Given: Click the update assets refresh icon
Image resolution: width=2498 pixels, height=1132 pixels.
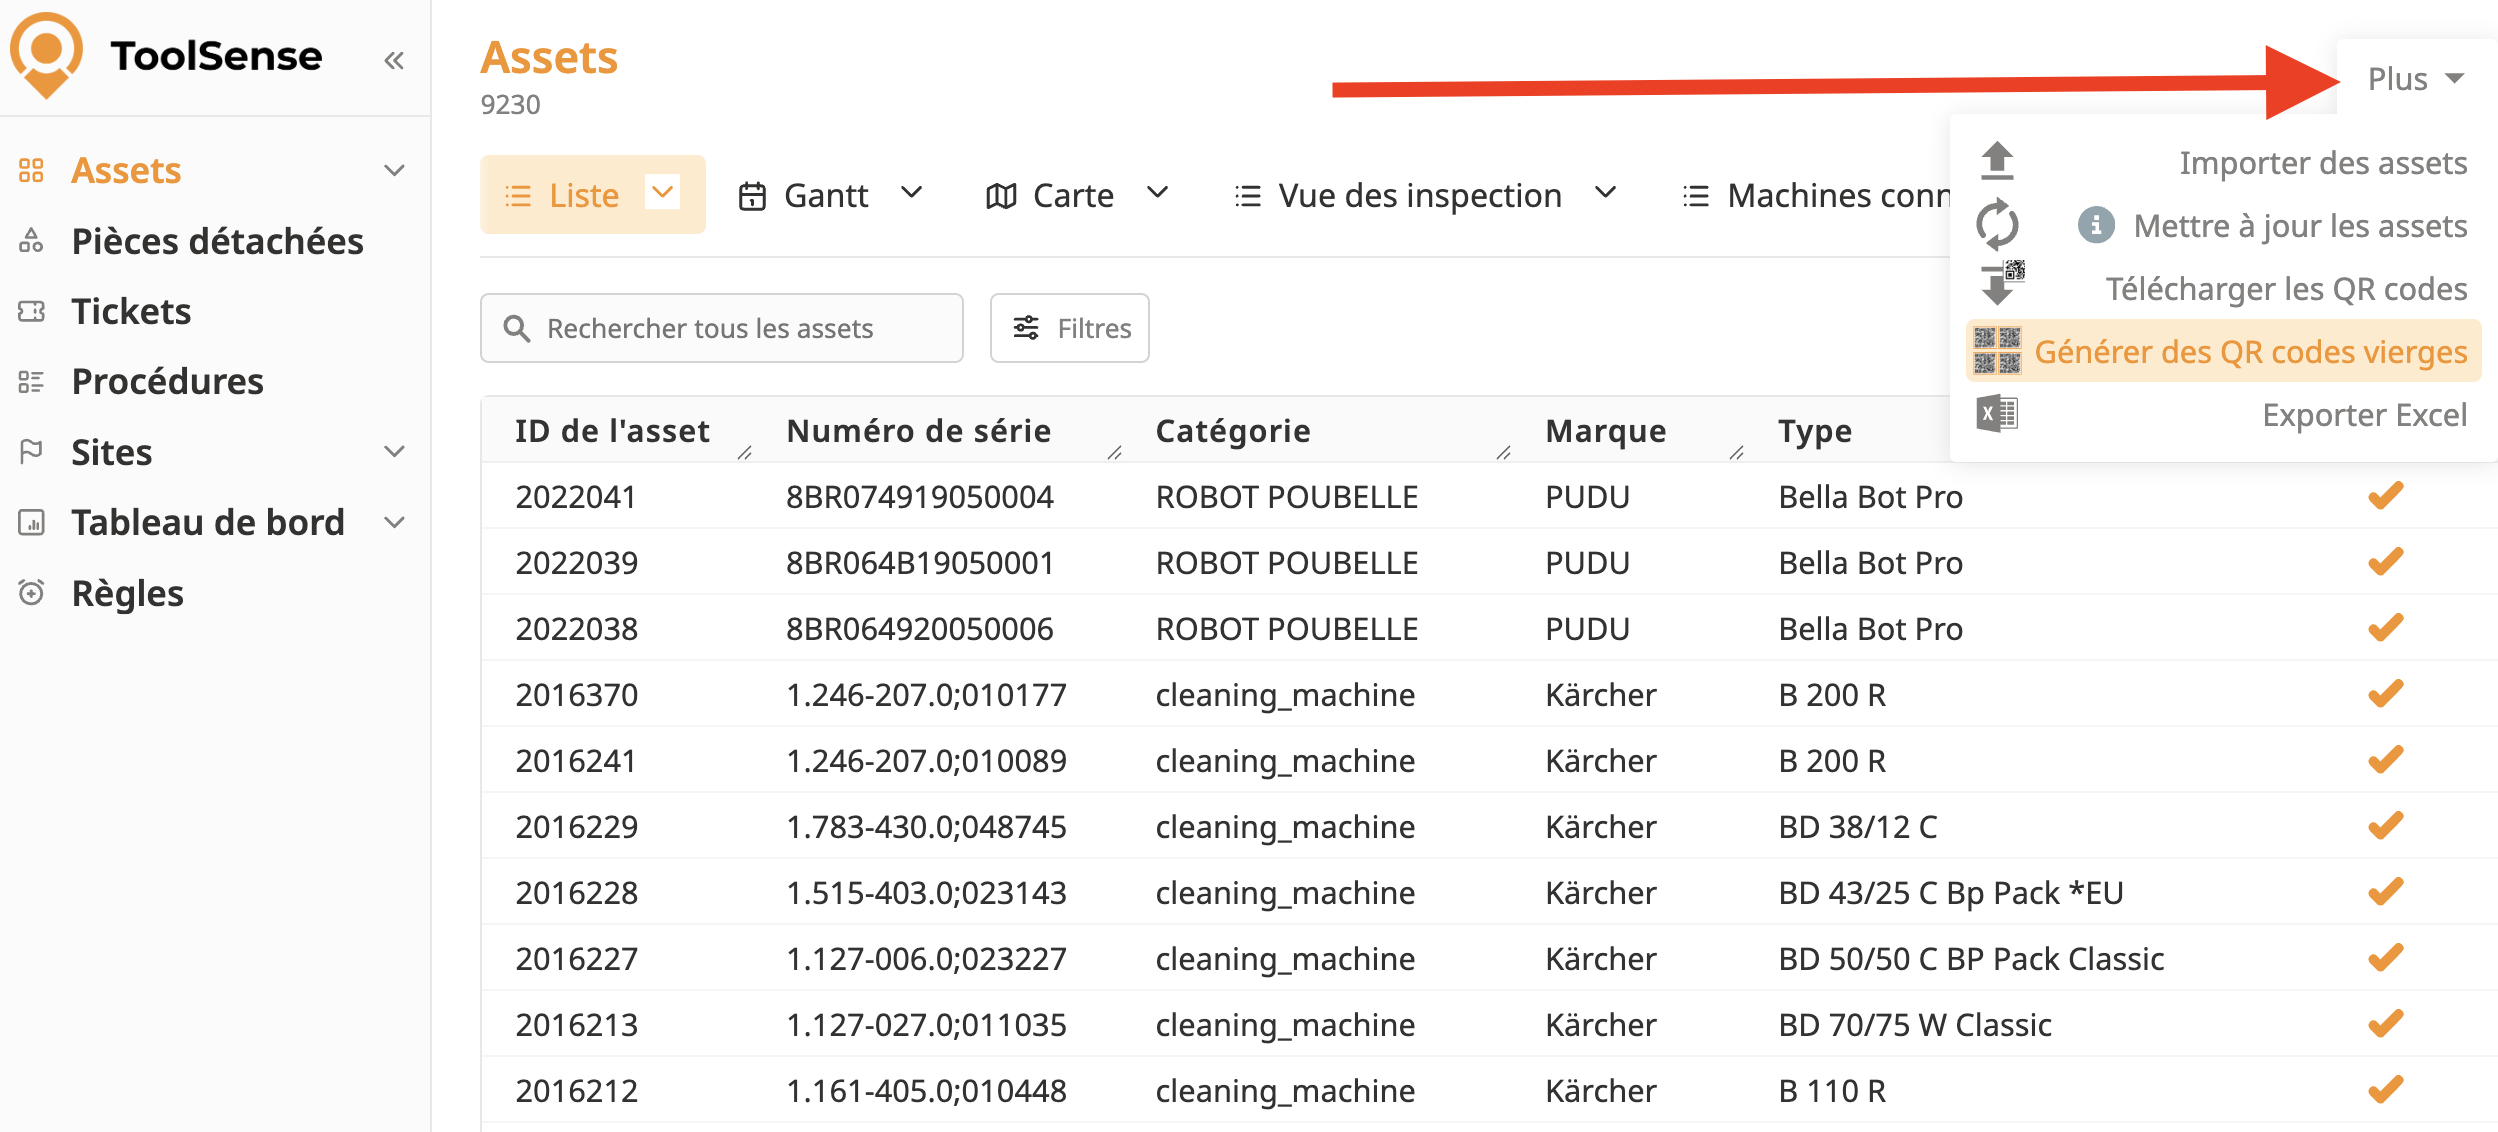Looking at the screenshot, I should pos(1997,224).
